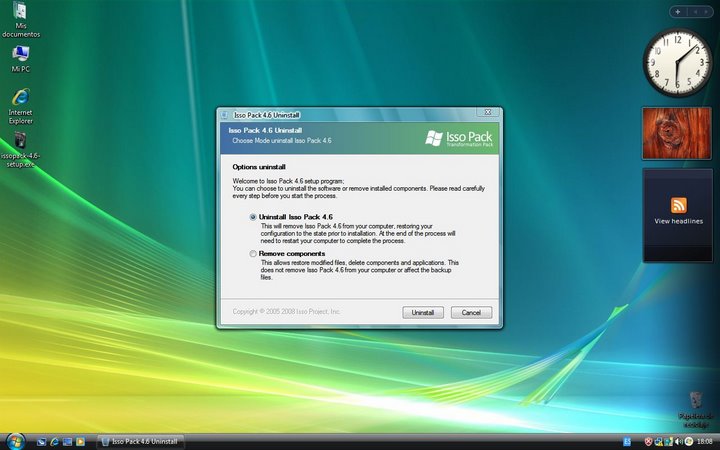Image resolution: width=720 pixels, height=450 pixels.
Task: Click the analog clock sidebar gadget
Action: (x=677, y=62)
